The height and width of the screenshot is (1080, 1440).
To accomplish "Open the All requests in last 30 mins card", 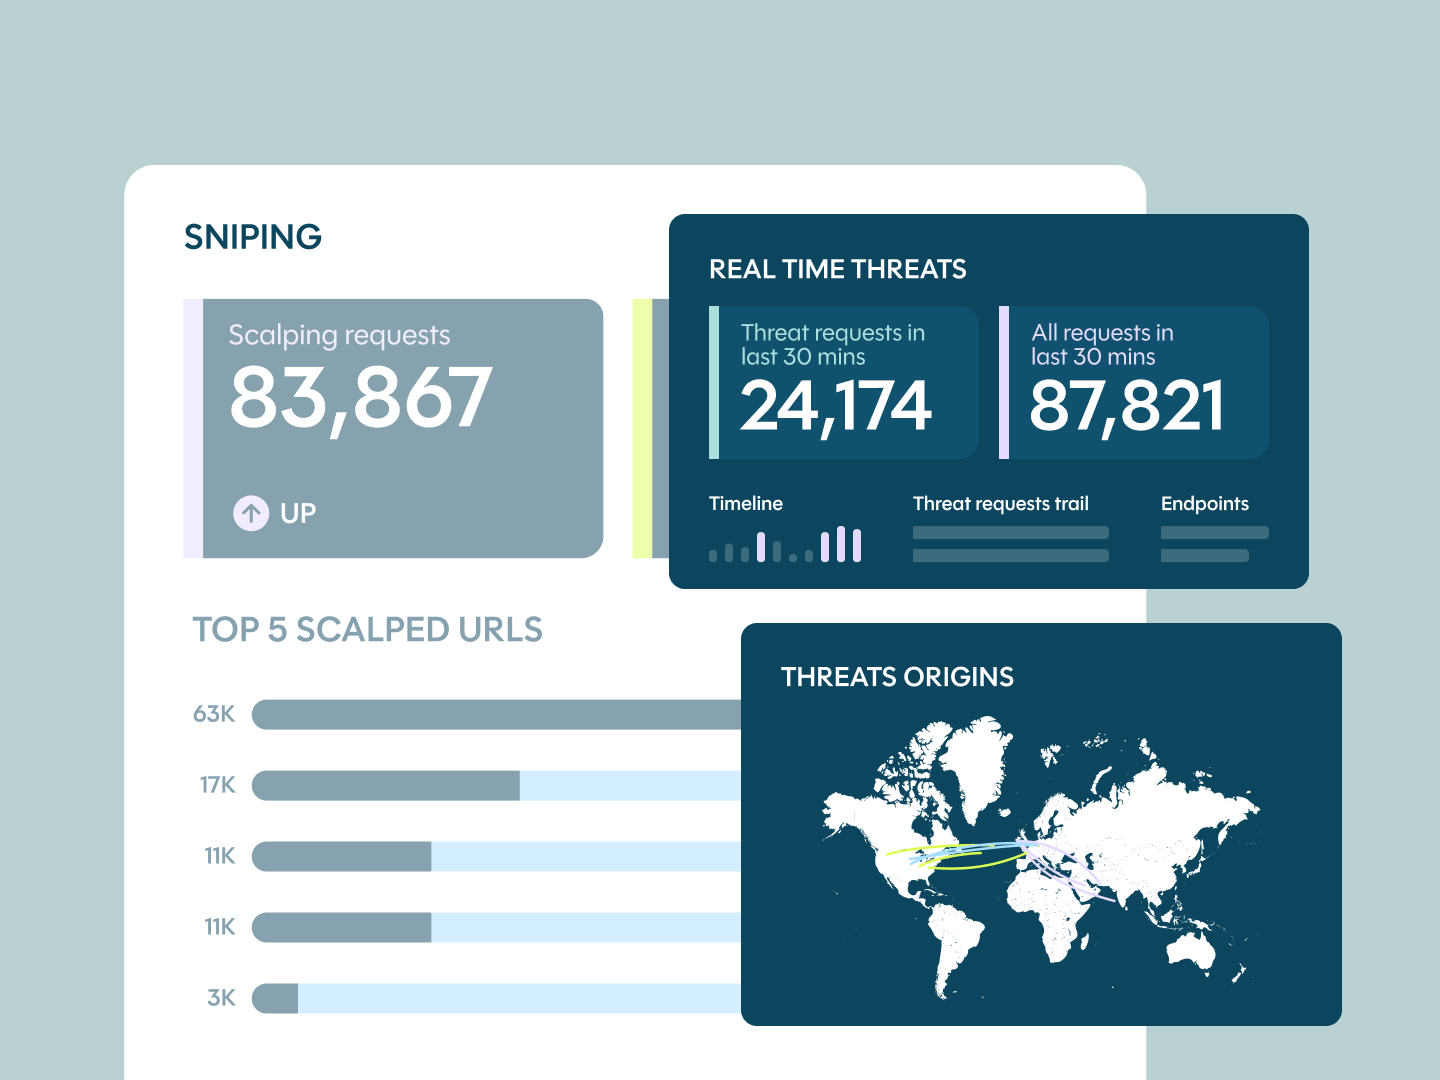I will [x=1134, y=382].
